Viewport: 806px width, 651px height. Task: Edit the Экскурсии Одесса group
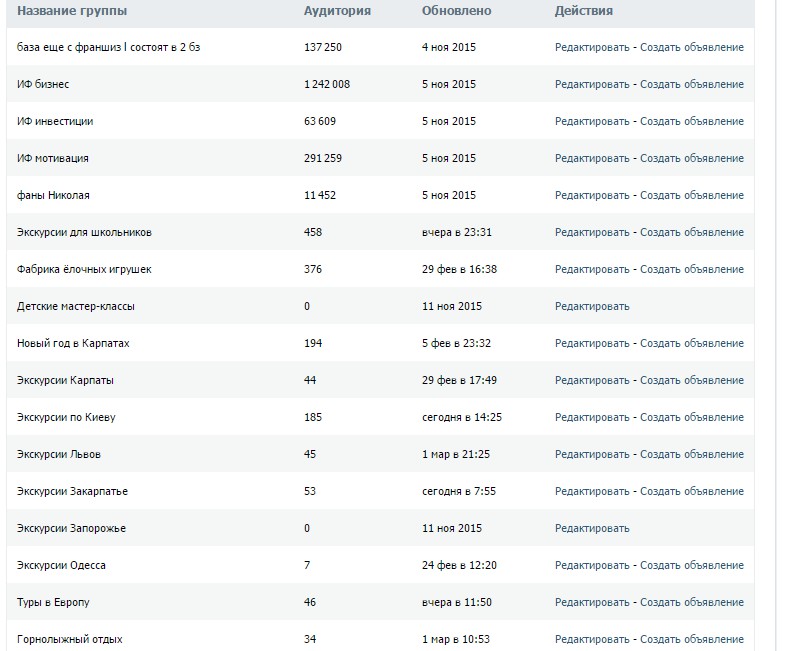[x=592, y=565]
